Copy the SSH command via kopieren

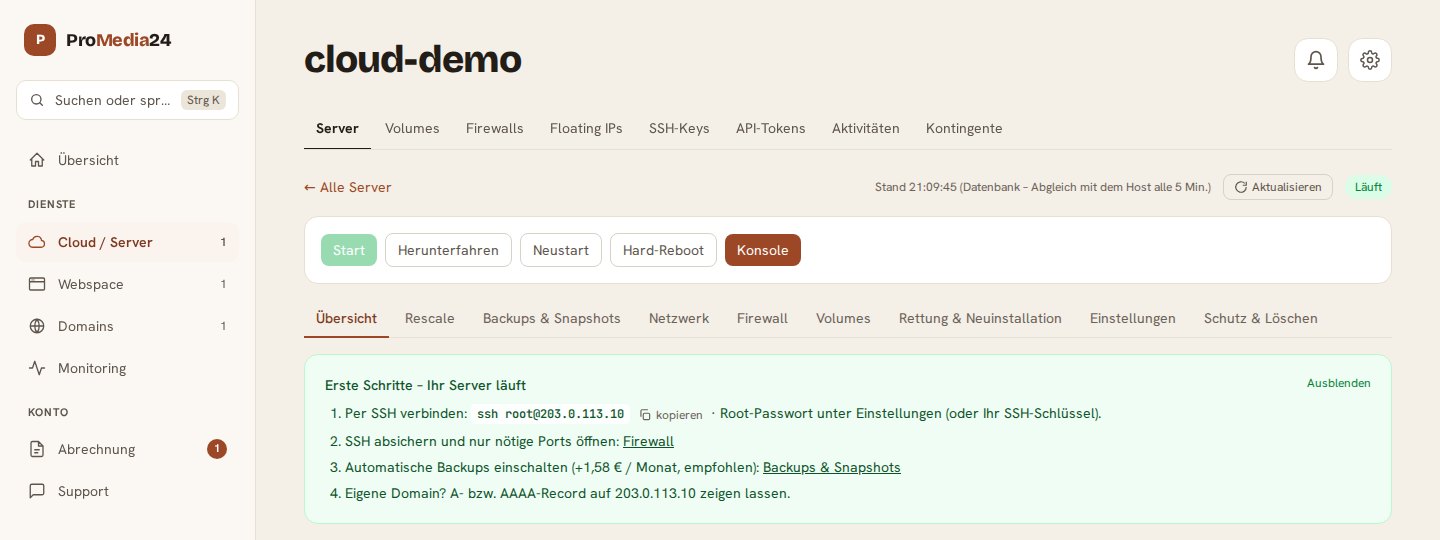point(671,414)
